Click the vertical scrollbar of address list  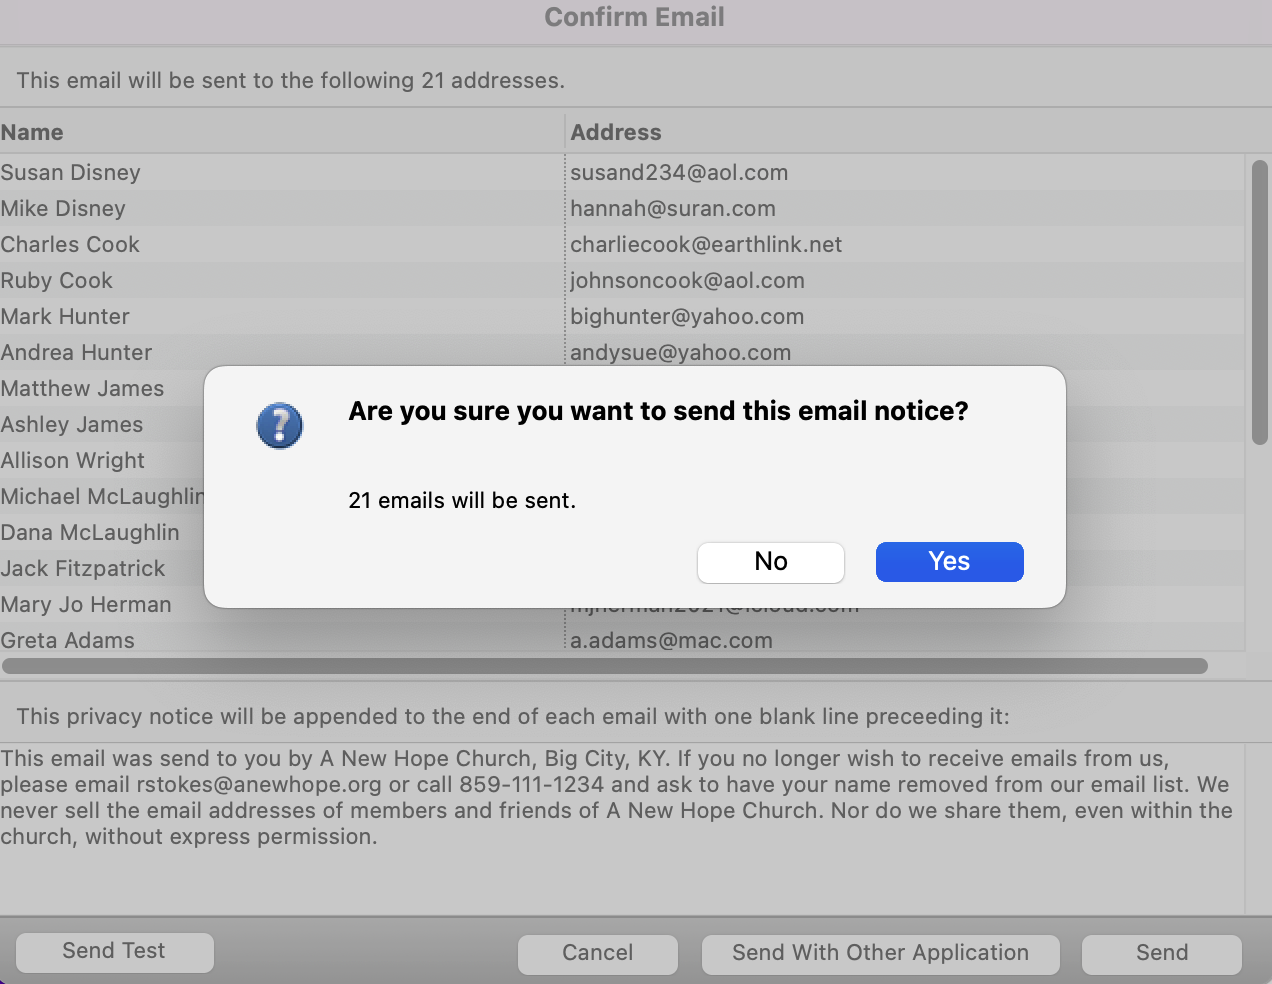coord(1259,302)
